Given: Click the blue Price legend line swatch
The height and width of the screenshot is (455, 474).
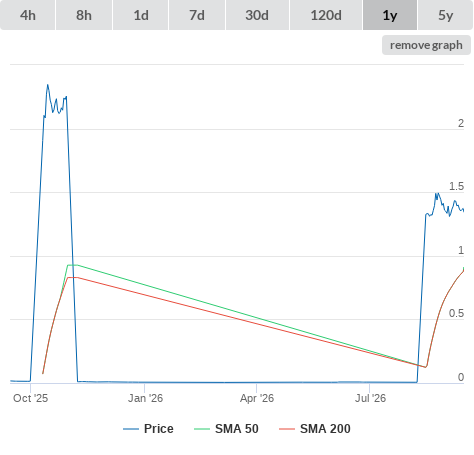Looking at the screenshot, I should pos(131,429).
